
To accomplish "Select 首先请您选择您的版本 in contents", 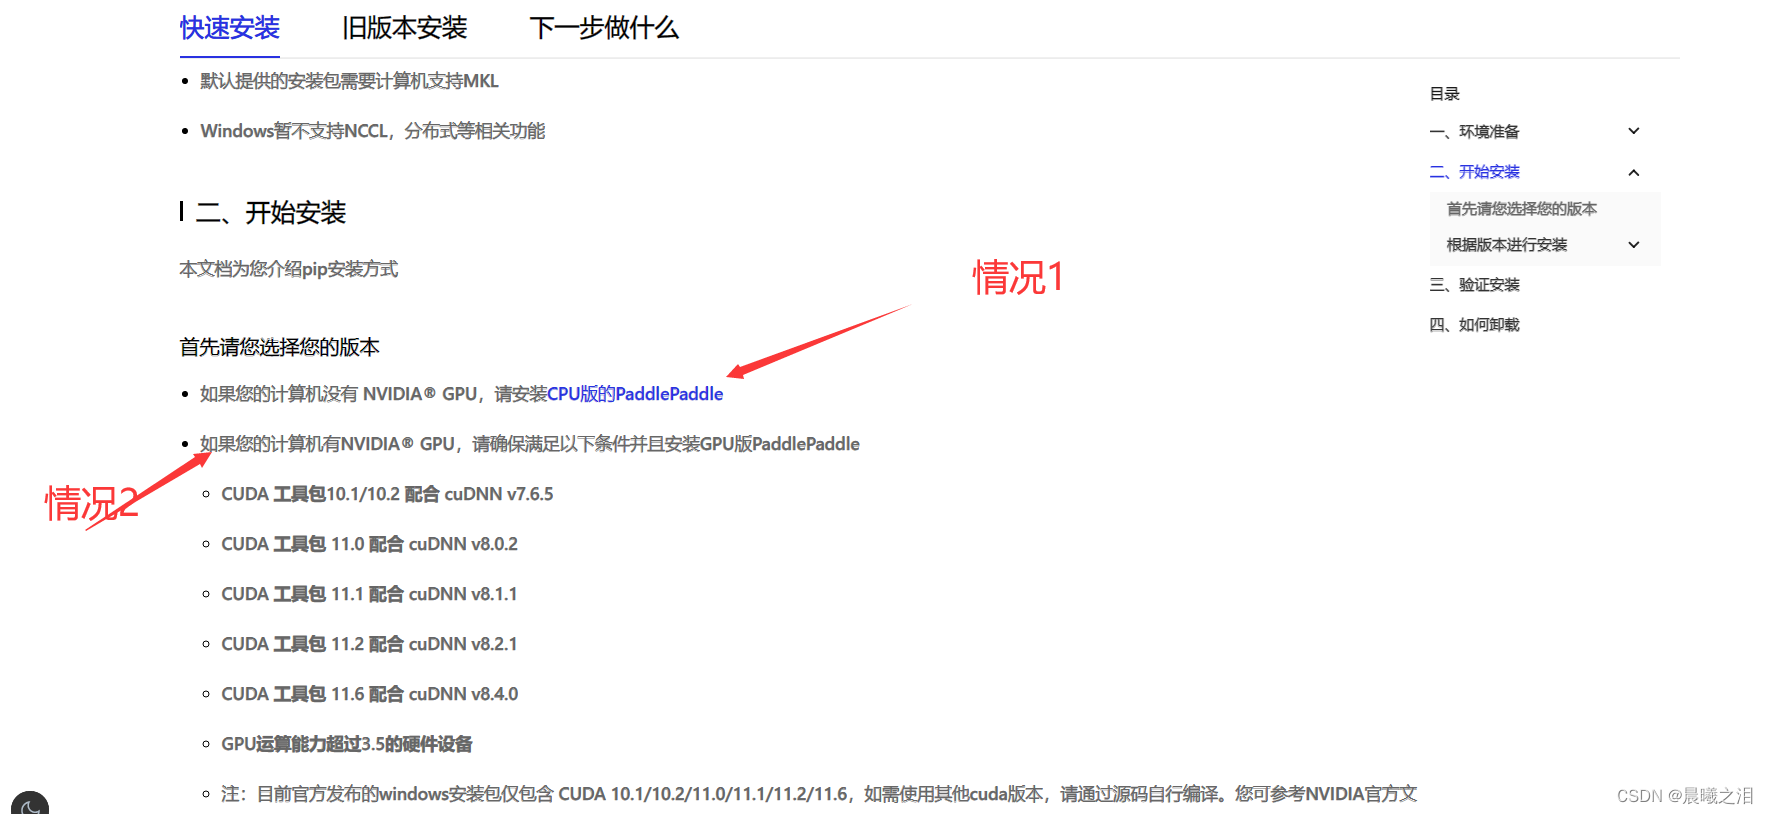I will pos(1521,209).
